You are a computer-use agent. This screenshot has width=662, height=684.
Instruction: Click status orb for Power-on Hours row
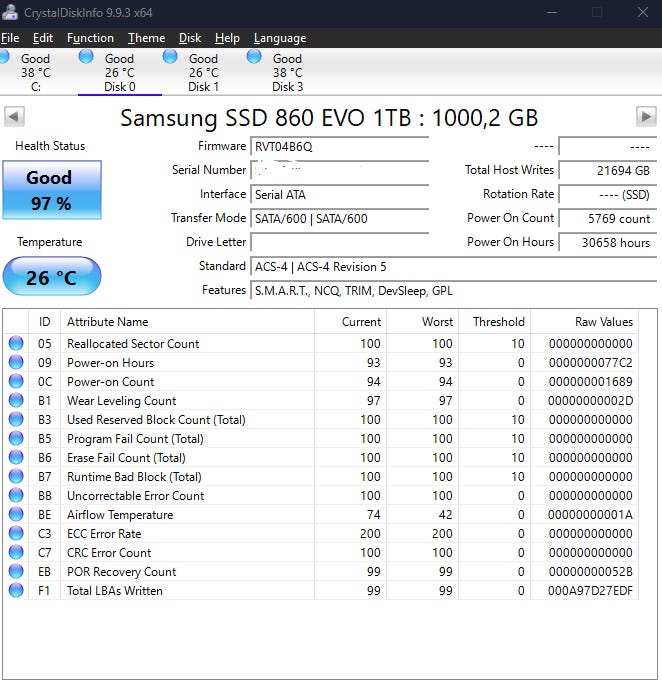coord(16,362)
